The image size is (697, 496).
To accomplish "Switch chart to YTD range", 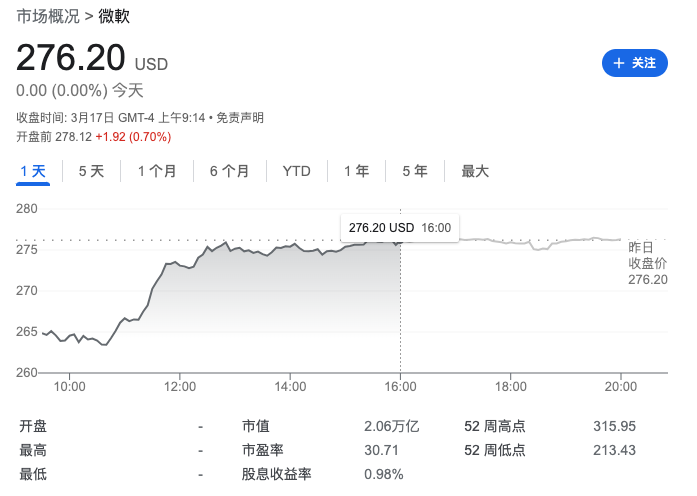I will coord(296,171).
